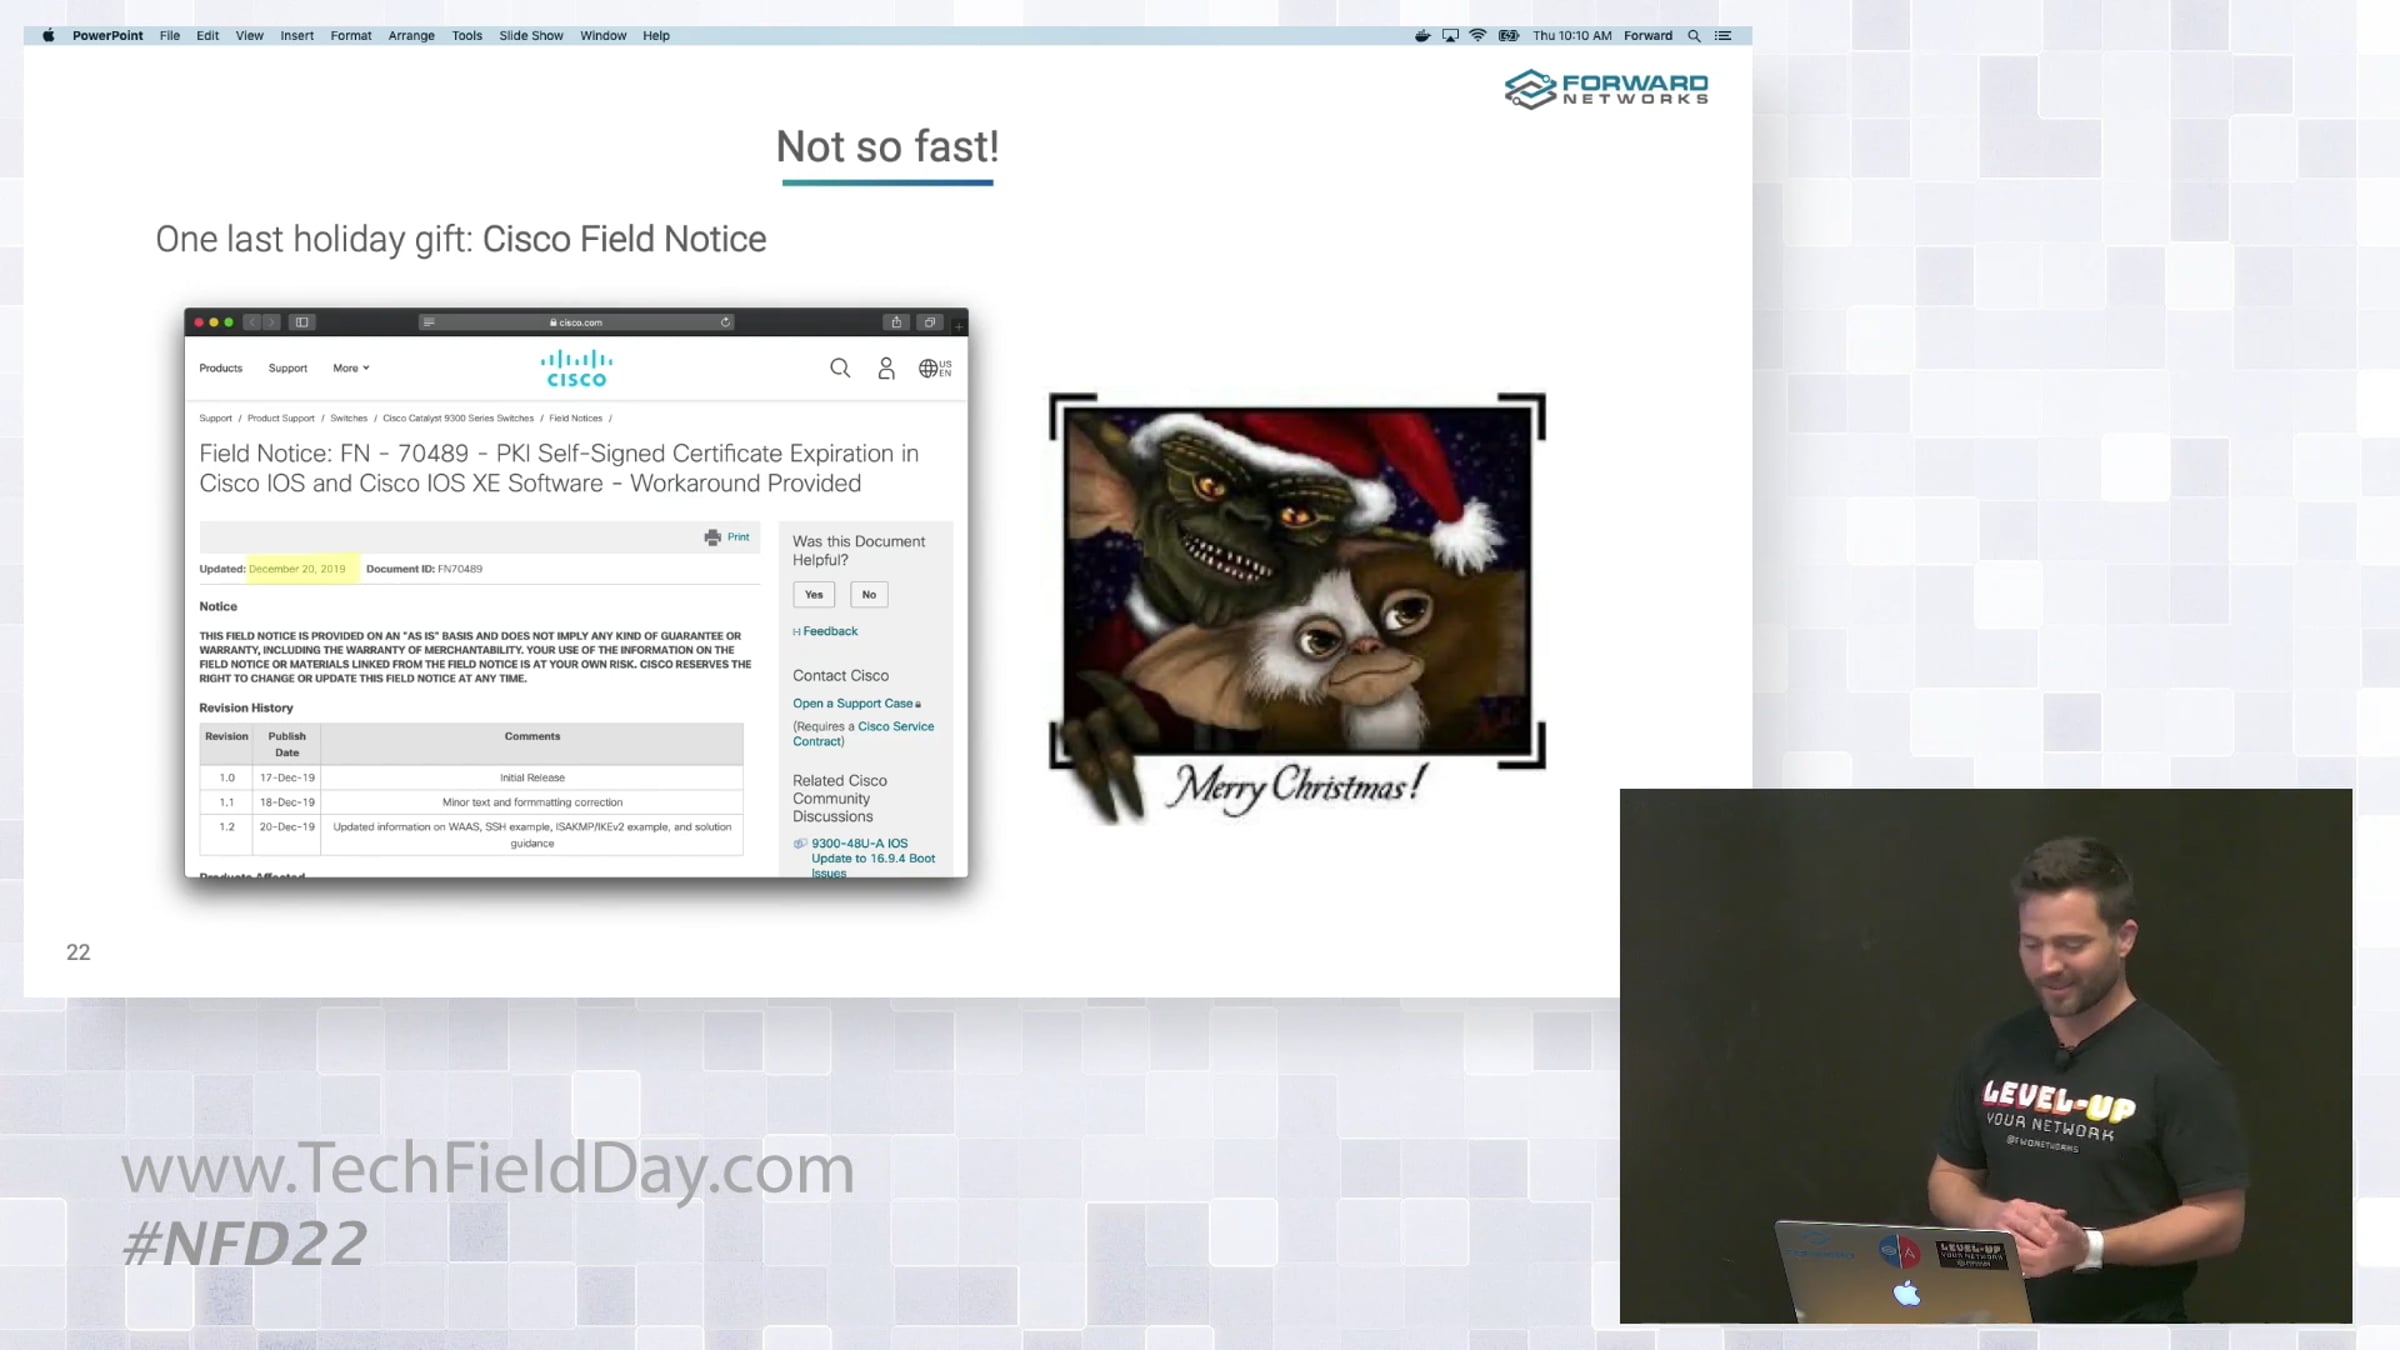The width and height of the screenshot is (2400, 1350).
Task: Click the Spotlight search icon in menu bar
Action: [x=1694, y=36]
